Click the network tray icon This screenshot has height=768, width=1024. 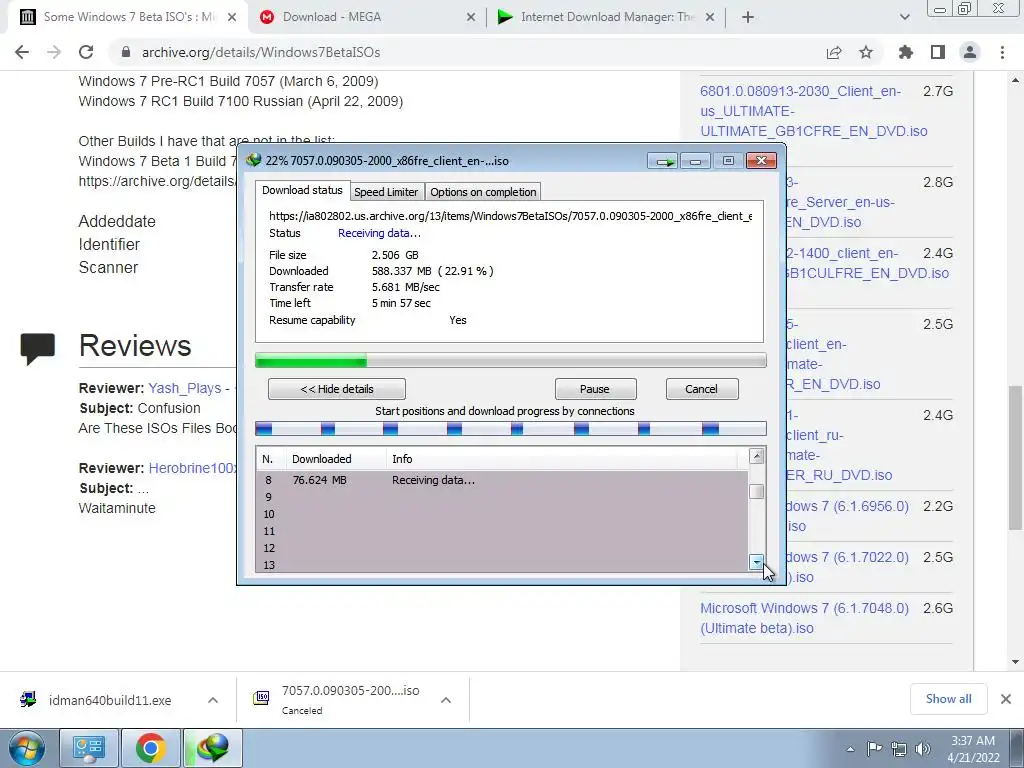point(899,749)
